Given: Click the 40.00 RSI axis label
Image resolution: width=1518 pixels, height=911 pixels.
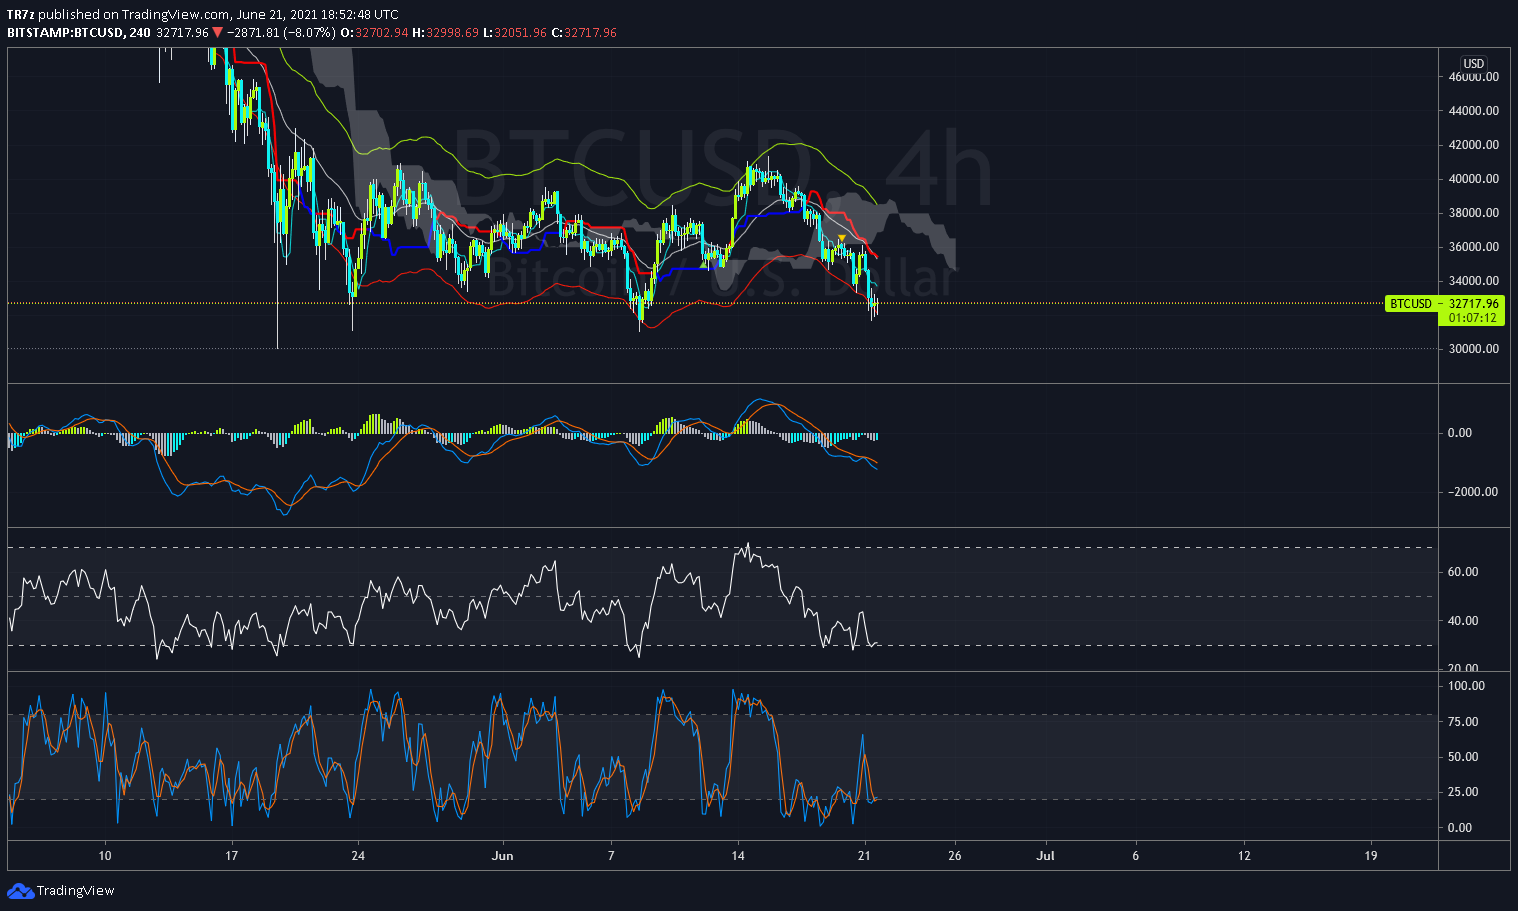Looking at the screenshot, I should 1464,621.
